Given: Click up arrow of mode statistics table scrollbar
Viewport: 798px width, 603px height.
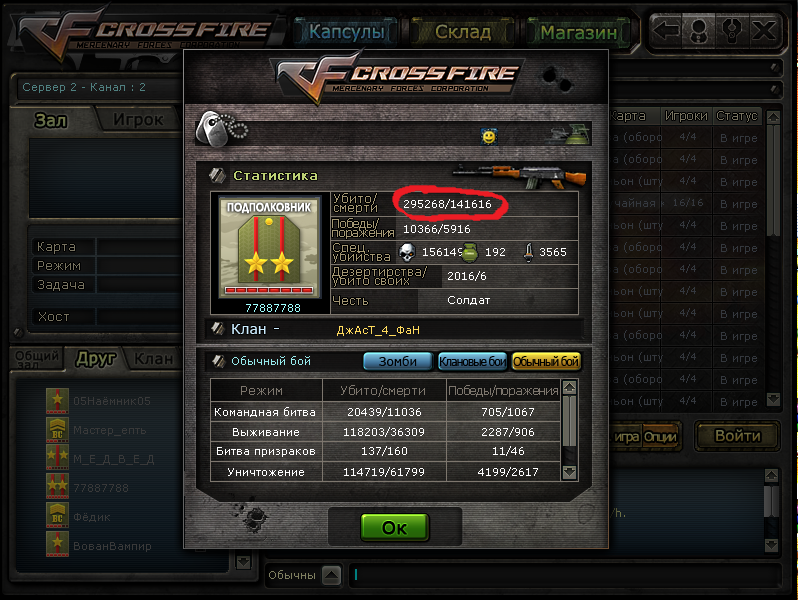Looking at the screenshot, I should pyautogui.click(x=569, y=388).
